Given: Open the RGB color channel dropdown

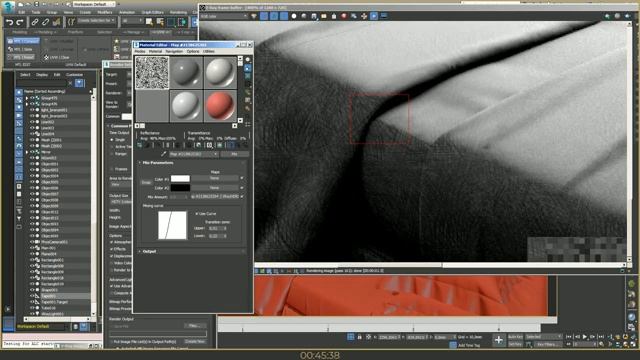Looking at the screenshot, I should [224, 16].
